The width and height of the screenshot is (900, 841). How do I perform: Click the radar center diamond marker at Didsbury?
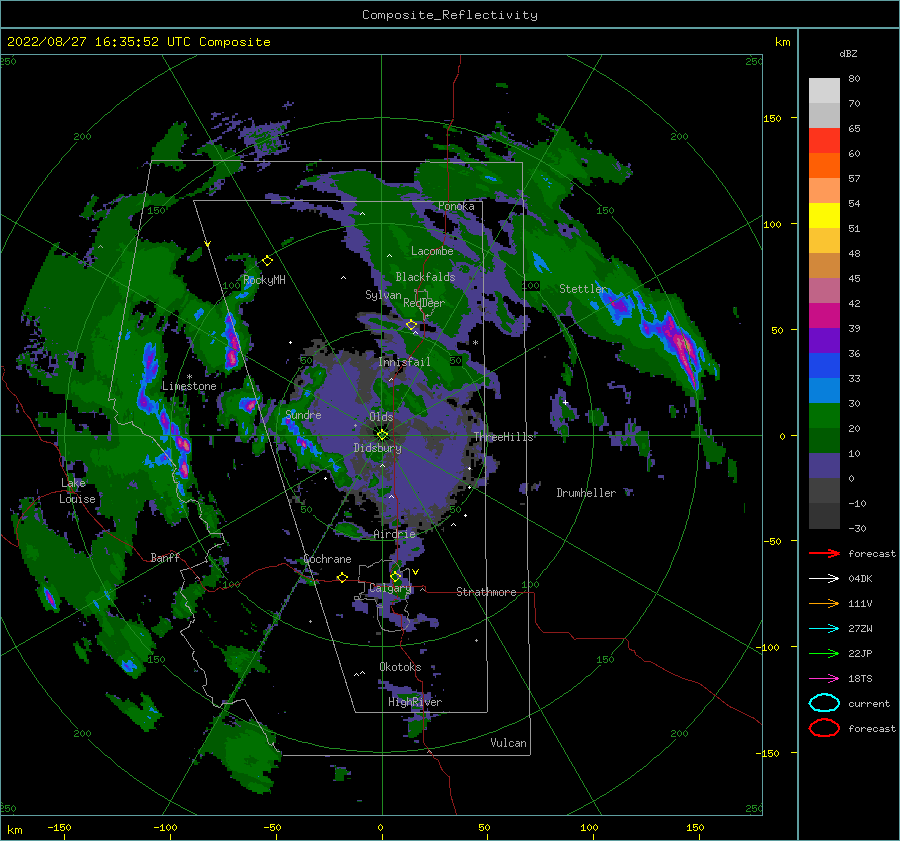(x=382, y=435)
